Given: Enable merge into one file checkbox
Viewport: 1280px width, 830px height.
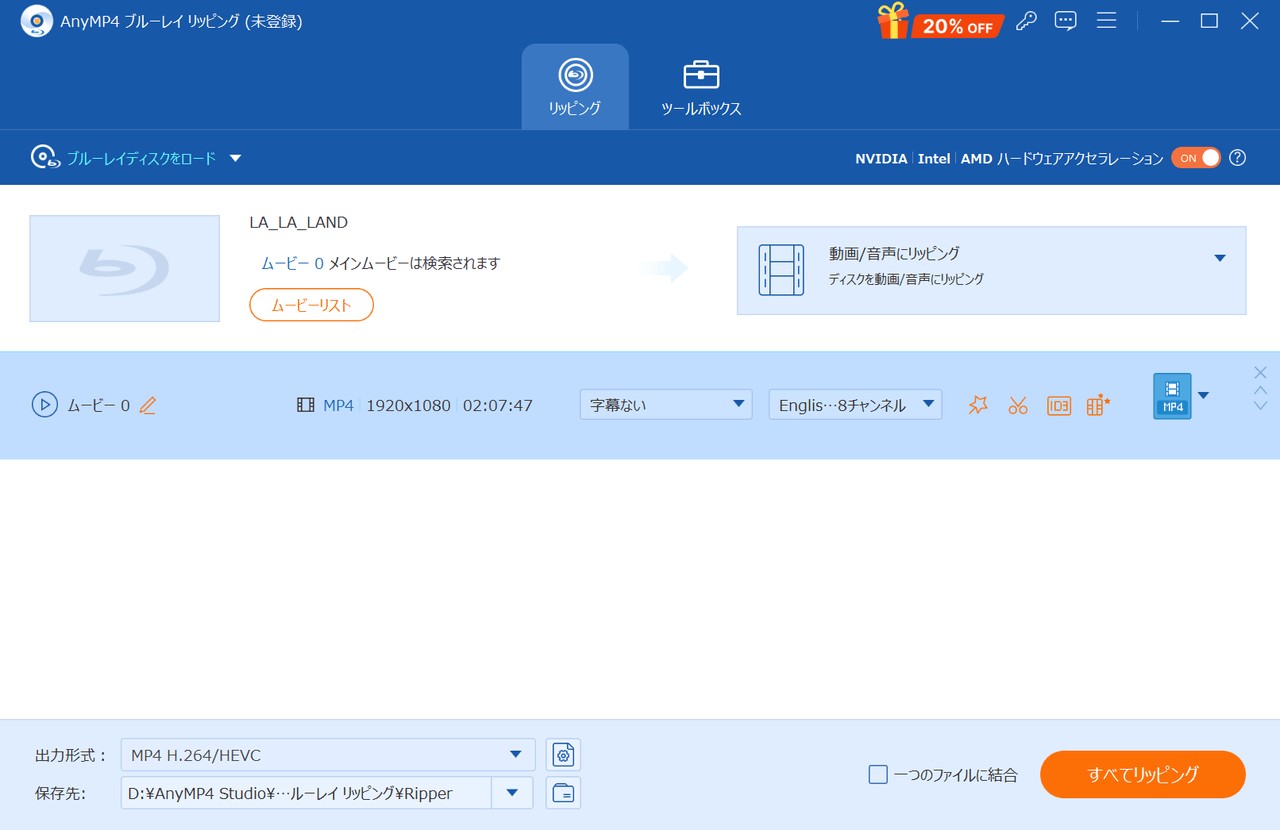Looking at the screenshot, I should (878, 774).
